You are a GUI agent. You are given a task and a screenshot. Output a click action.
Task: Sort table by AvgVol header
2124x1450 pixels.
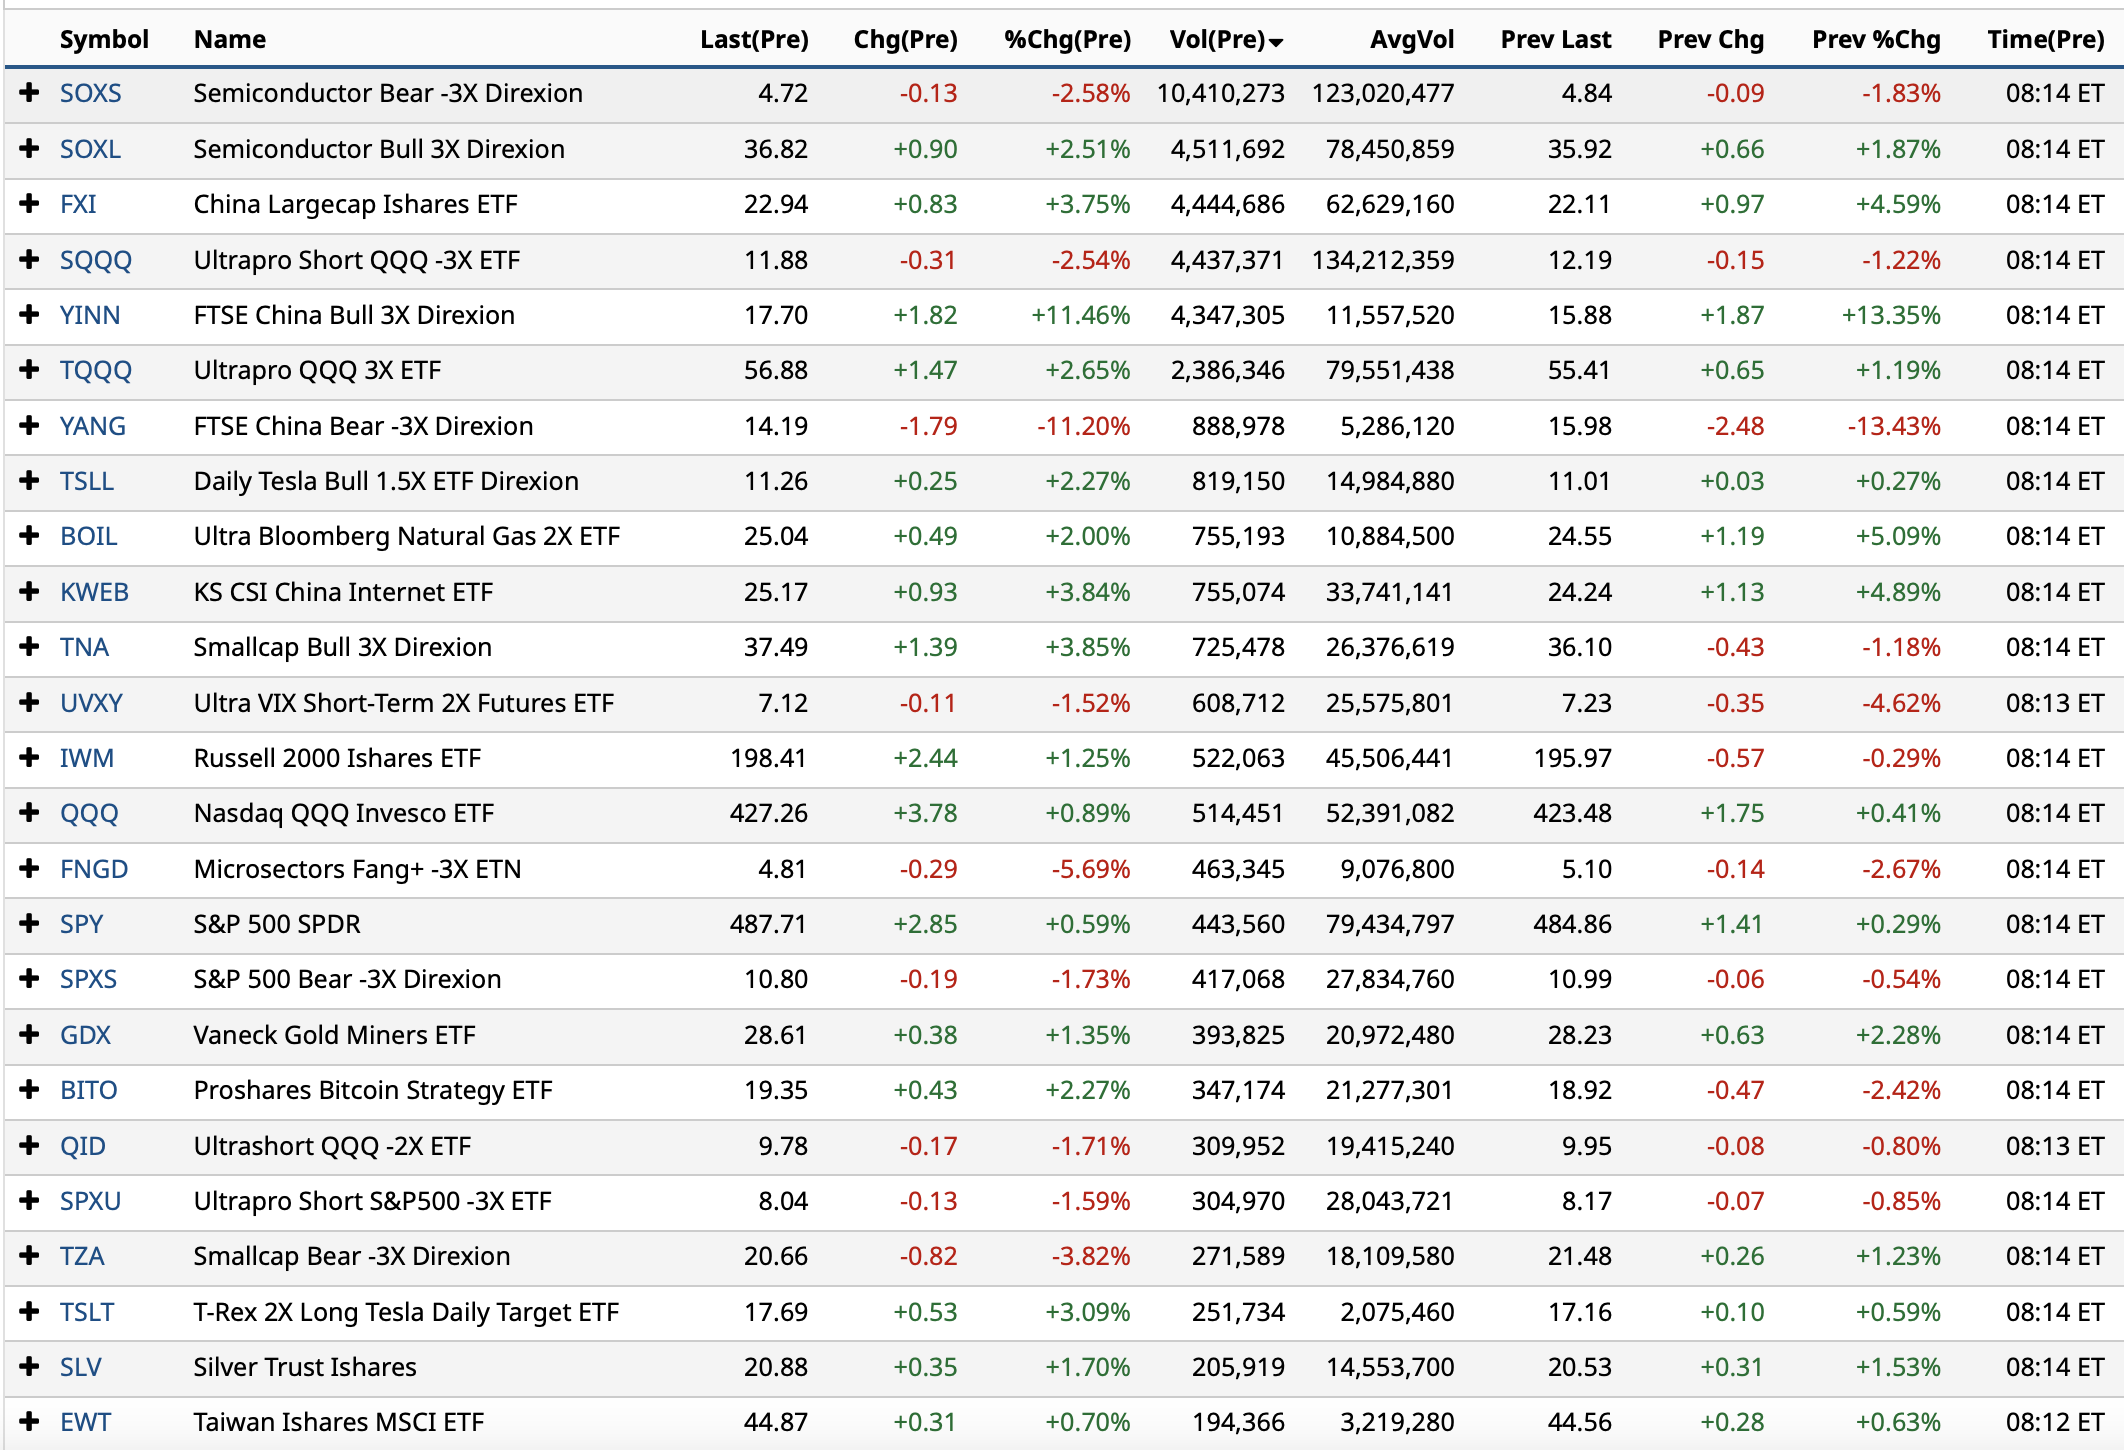pos(1411,40)
